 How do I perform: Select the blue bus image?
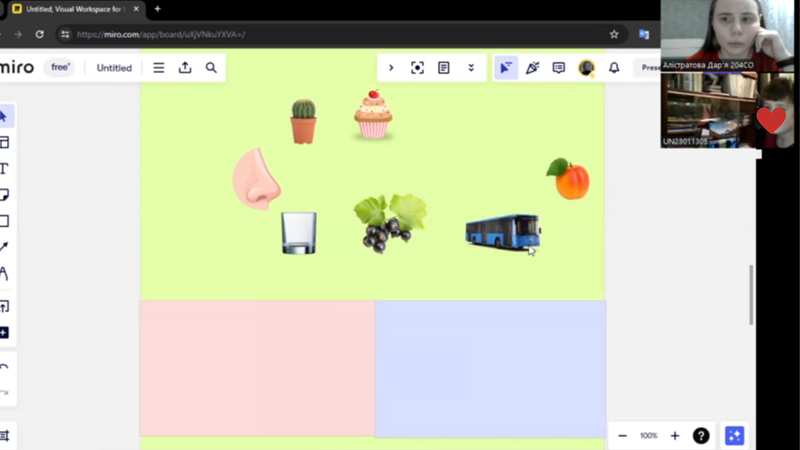[503, 232]
